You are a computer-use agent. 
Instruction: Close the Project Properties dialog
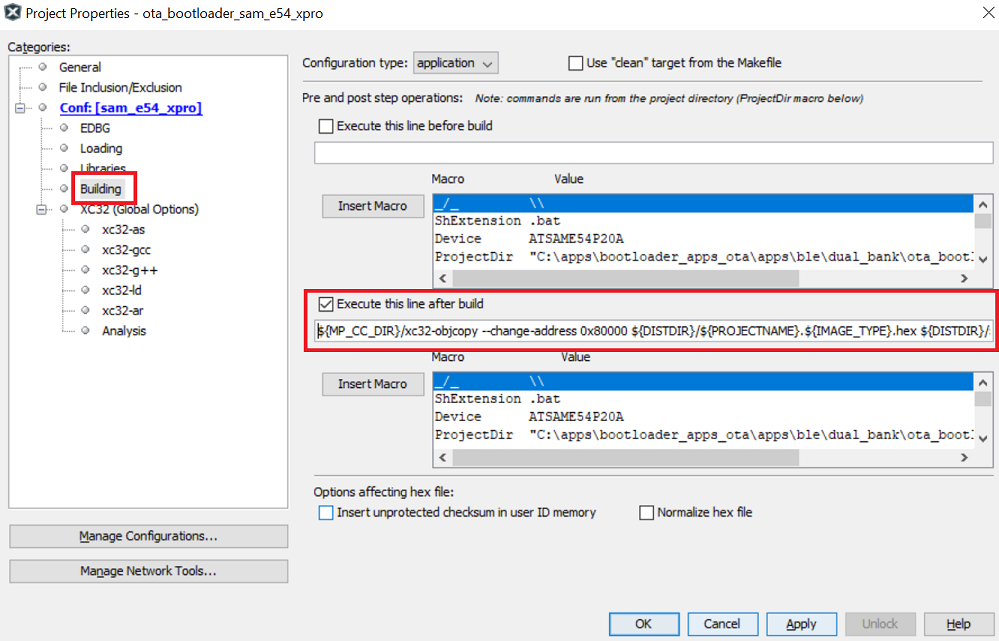[x=988, y=13]
